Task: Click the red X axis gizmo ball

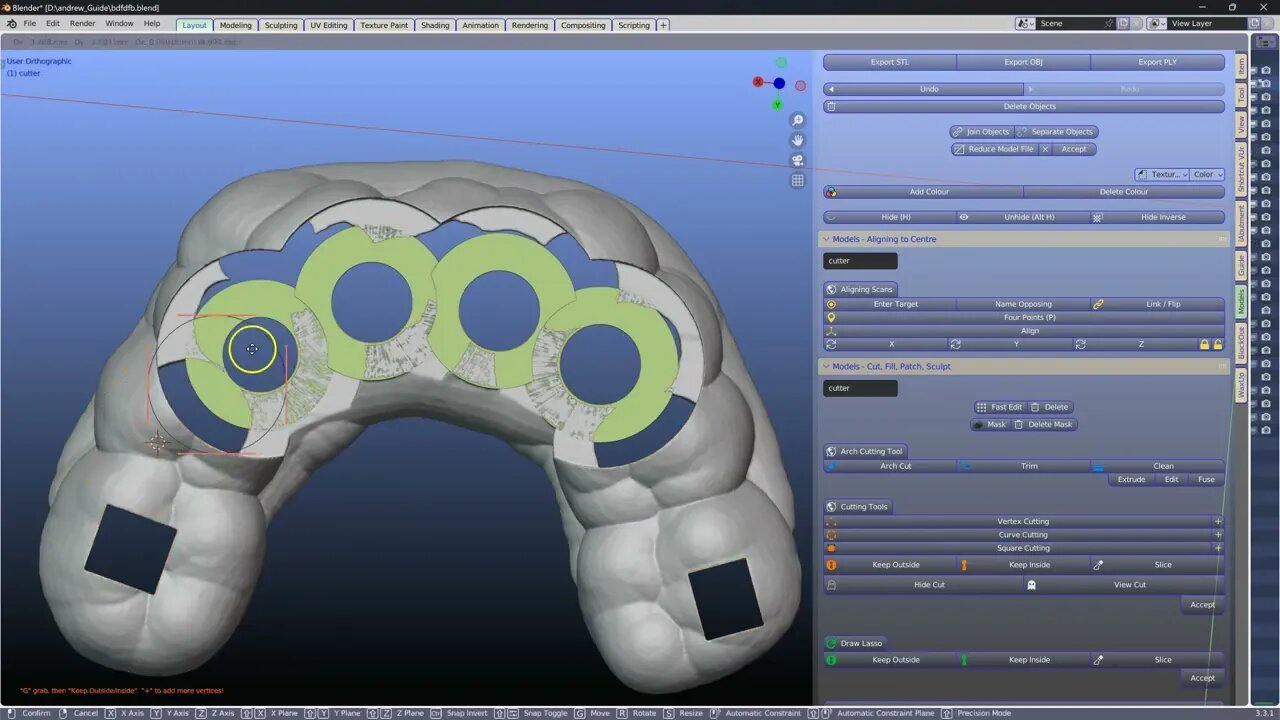Action: [758, 82]
